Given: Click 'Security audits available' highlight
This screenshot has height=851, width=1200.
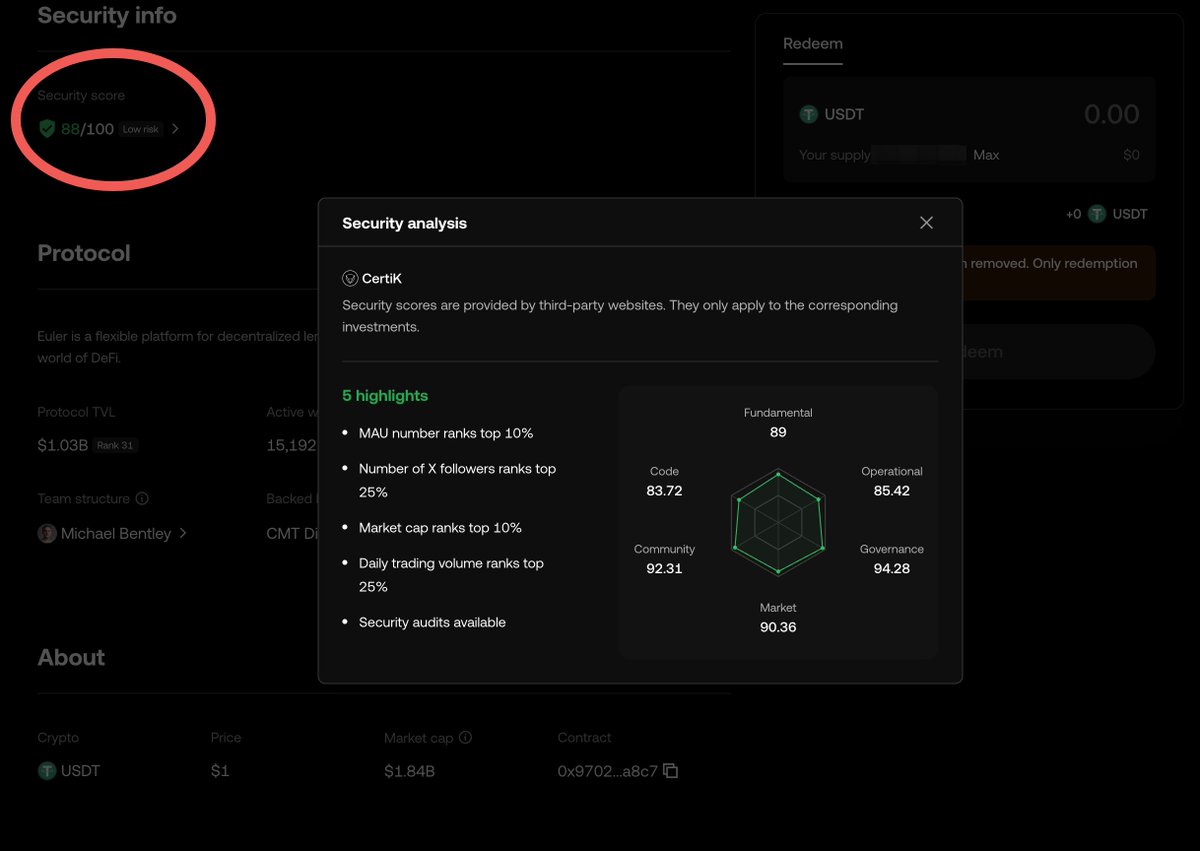Looking at the screenshot, I should pyautogui.click(x=432, y=622).
